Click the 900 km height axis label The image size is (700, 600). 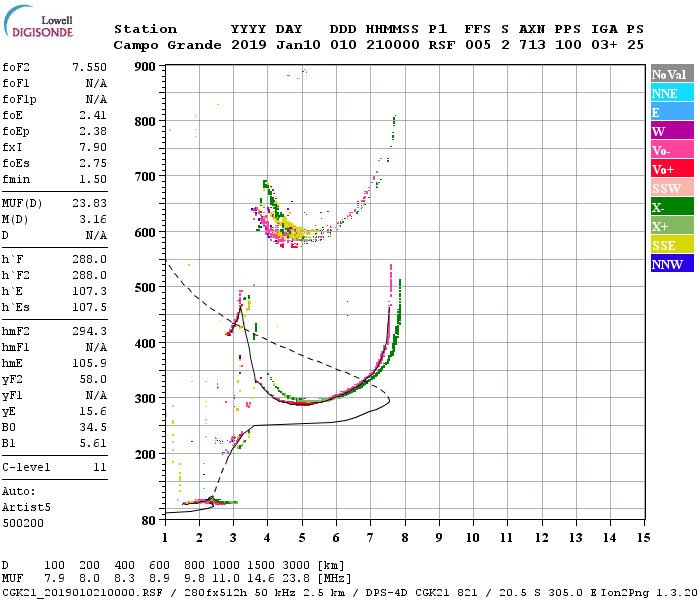point(145,67)
